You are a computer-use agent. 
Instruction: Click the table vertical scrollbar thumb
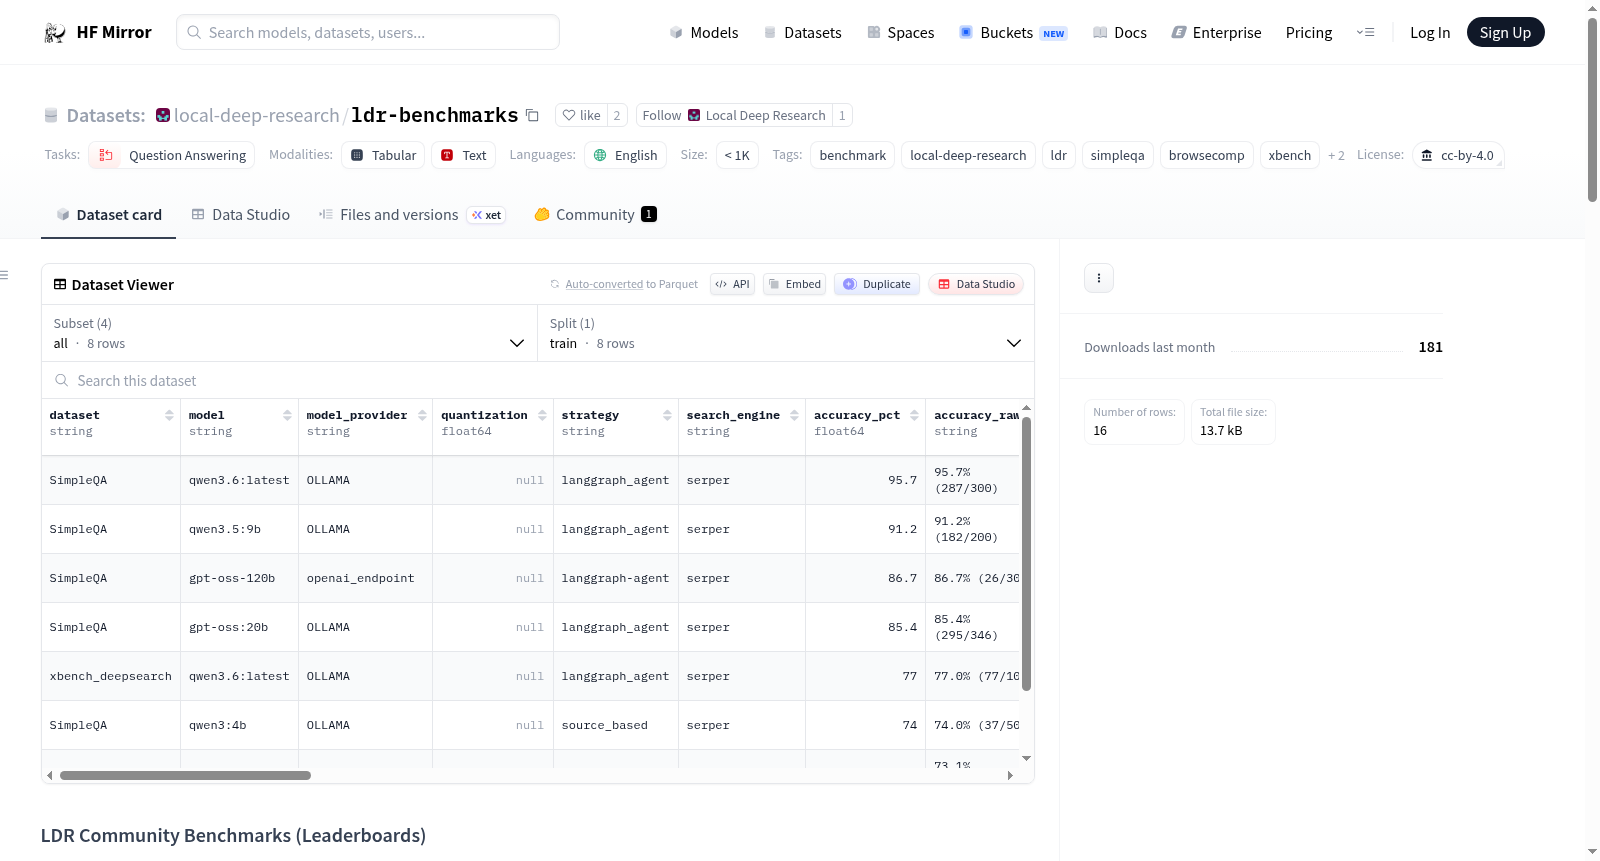[x=1026, y=553]
